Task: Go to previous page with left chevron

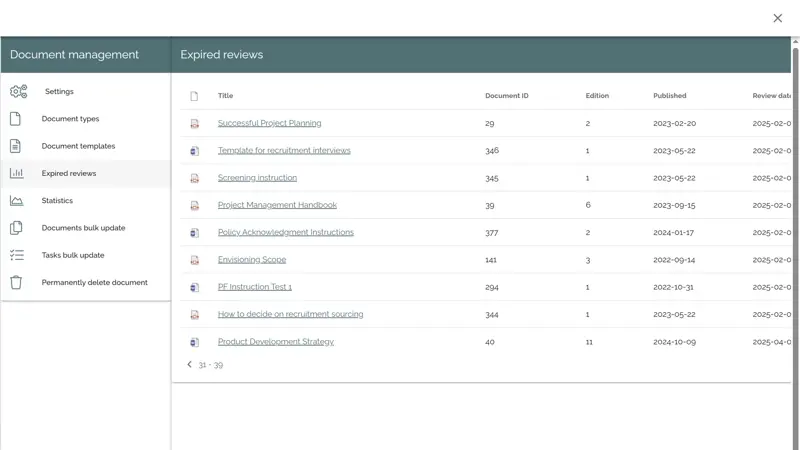Action: pyautogui.click(x=189, y=364)
